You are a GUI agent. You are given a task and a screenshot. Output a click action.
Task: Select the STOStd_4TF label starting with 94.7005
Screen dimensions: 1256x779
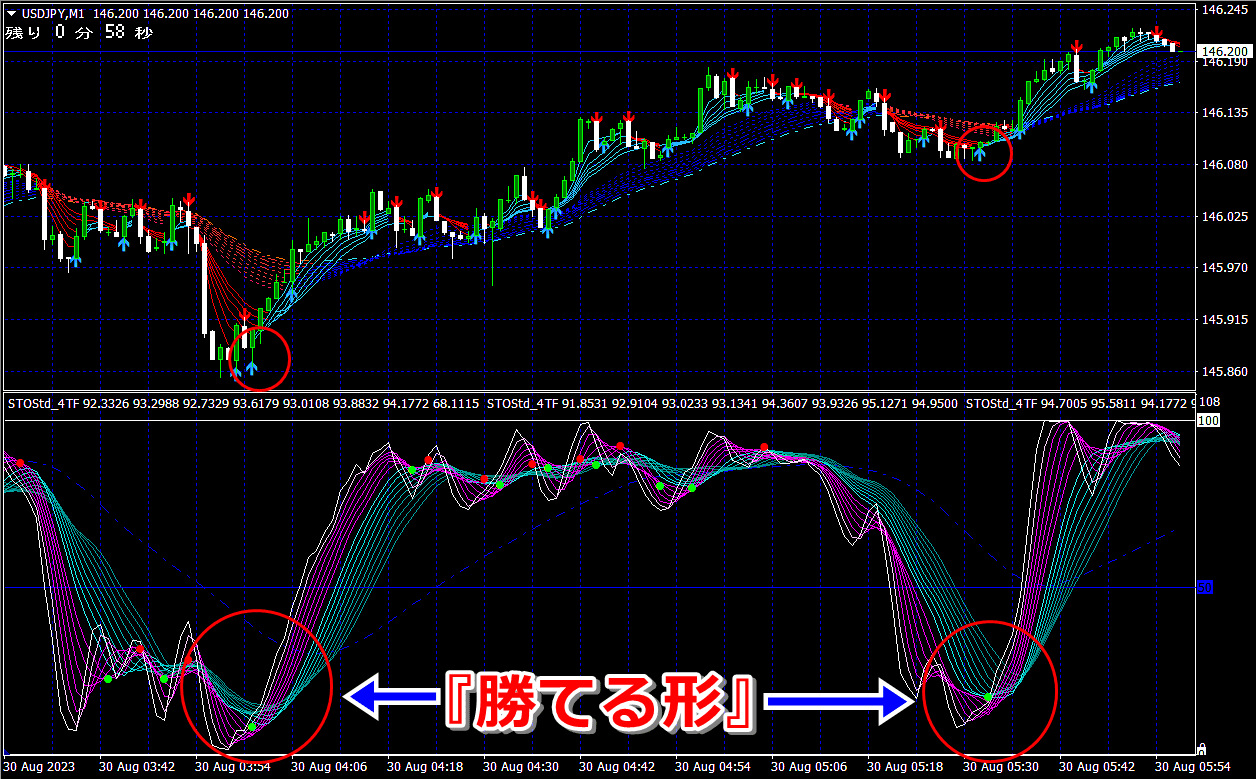tap(1080, 404)
